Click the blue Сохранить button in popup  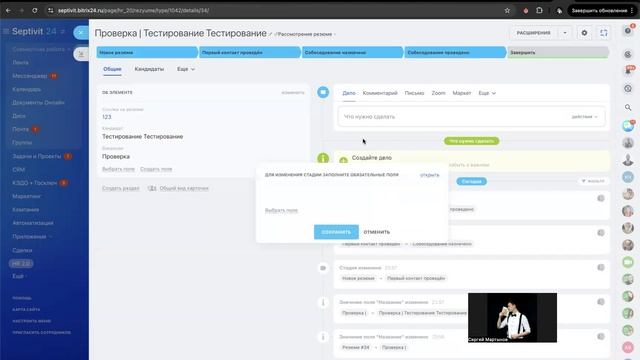pyautogui.click(x=336, y=232)
